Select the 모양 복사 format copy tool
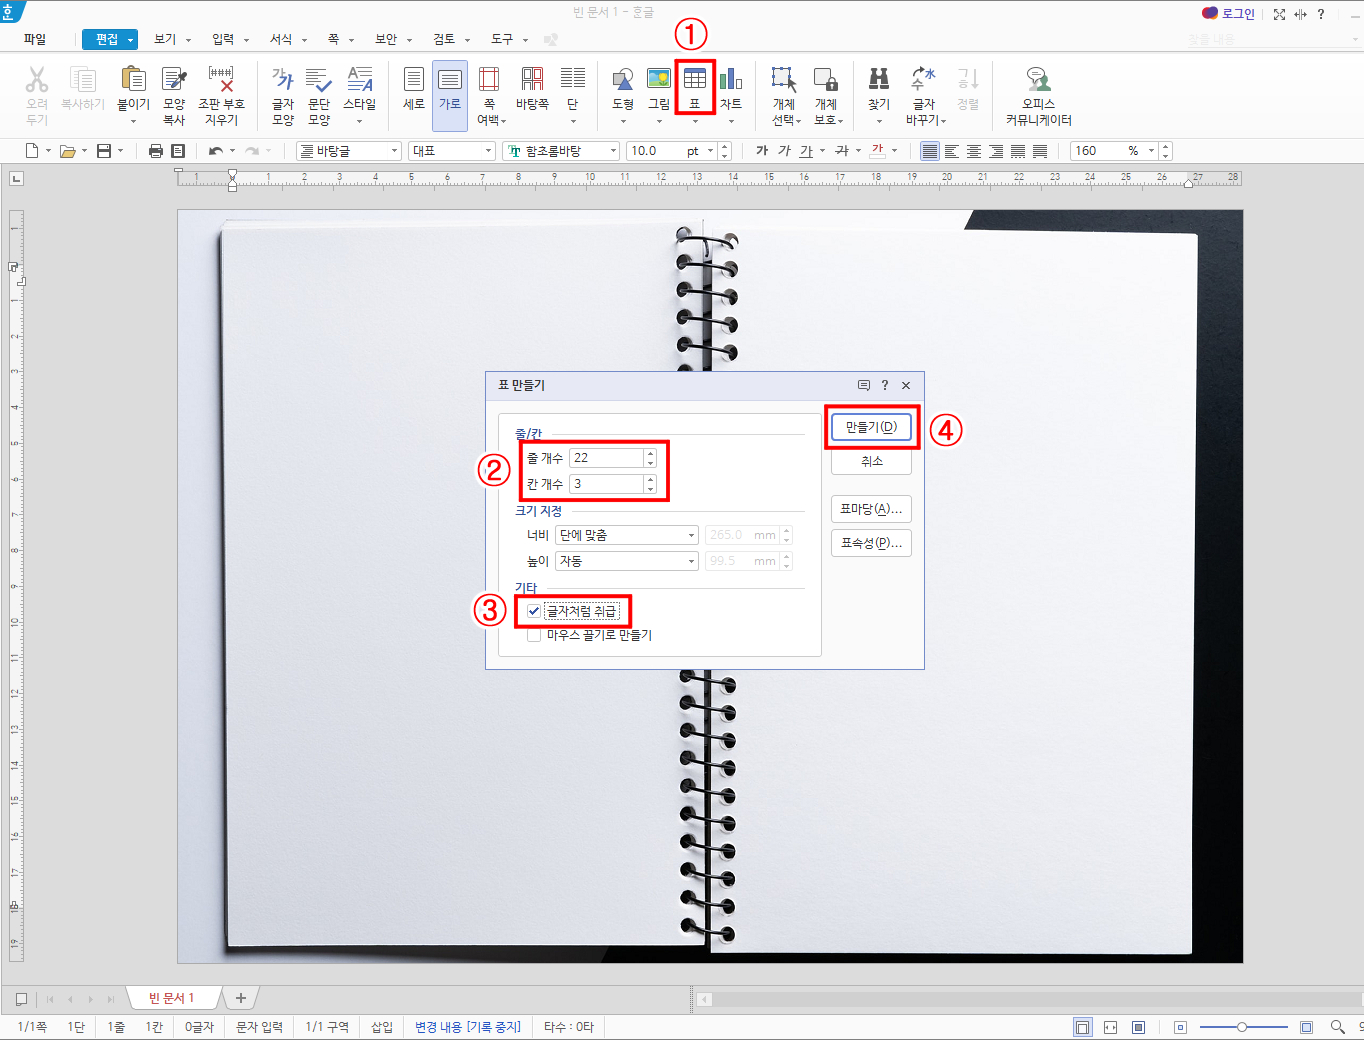 tap(174, 80)
